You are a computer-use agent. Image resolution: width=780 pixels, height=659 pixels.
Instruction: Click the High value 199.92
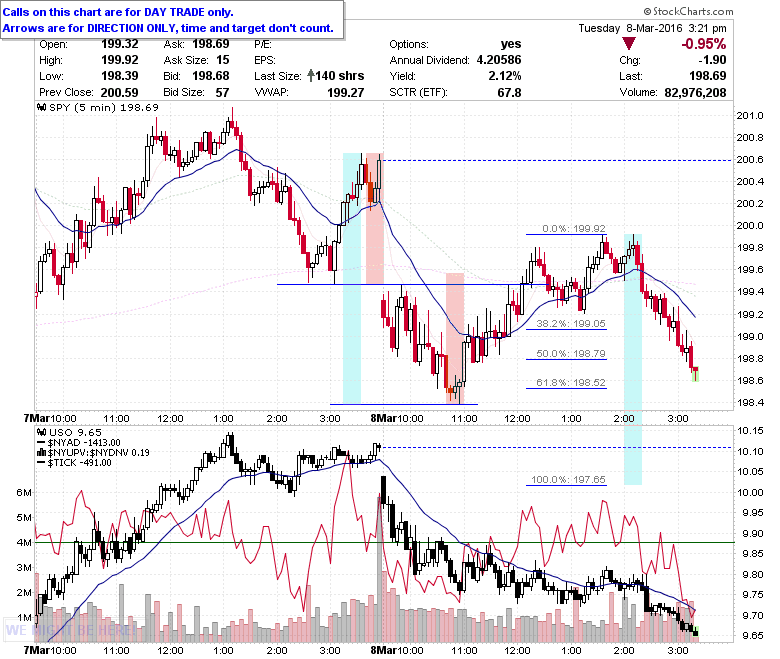coord(119,60)
